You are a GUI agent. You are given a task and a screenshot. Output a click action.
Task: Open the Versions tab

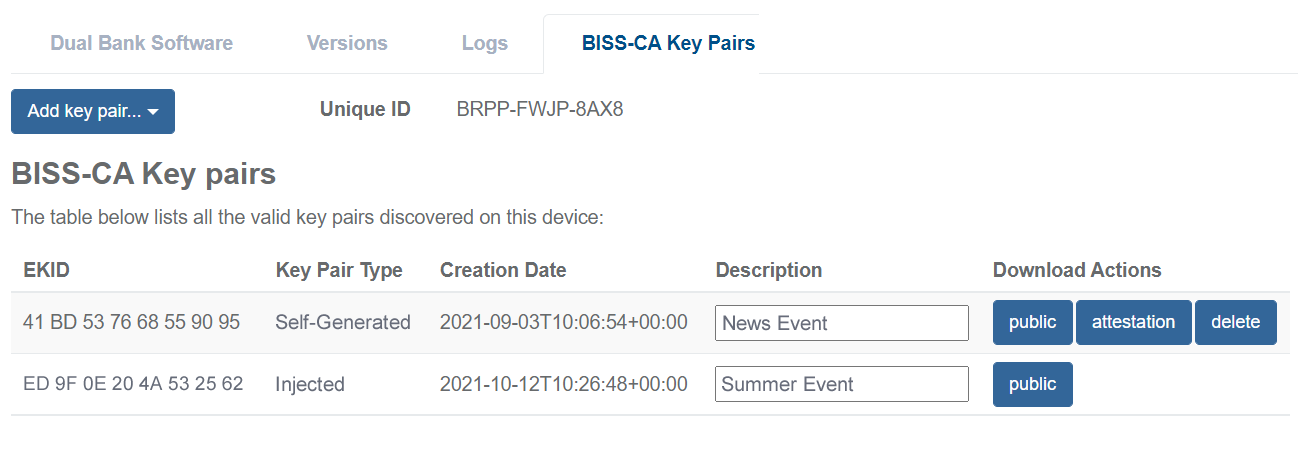click(x=347, y=43)
